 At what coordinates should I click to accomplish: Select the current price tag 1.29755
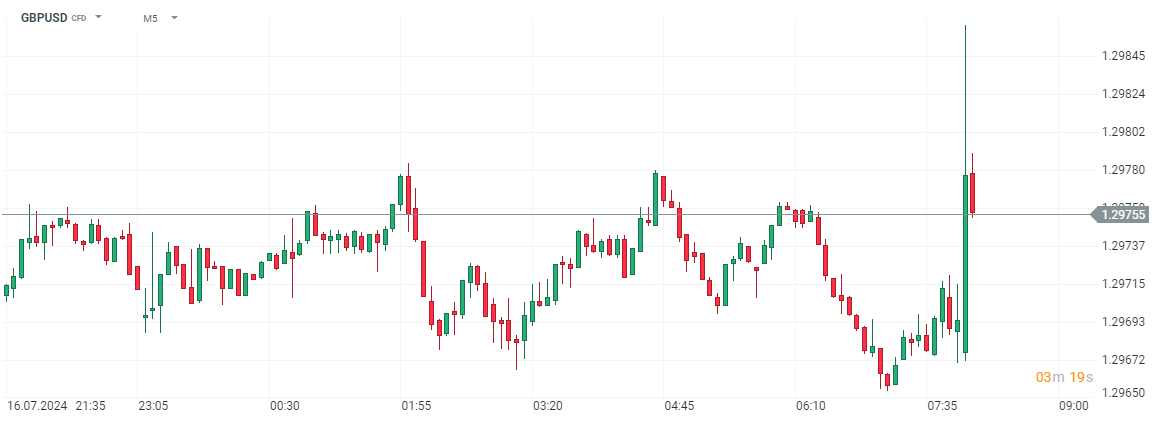click(1124, 214)
